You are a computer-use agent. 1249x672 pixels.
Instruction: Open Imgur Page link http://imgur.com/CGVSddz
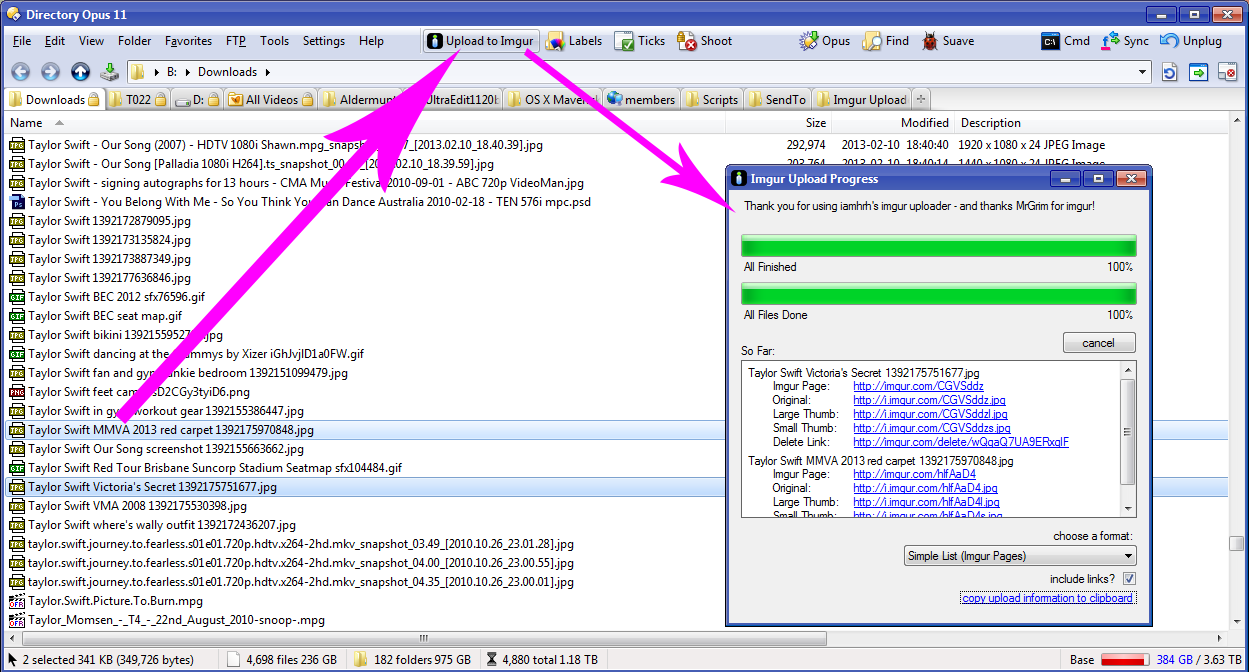point(918,386)
